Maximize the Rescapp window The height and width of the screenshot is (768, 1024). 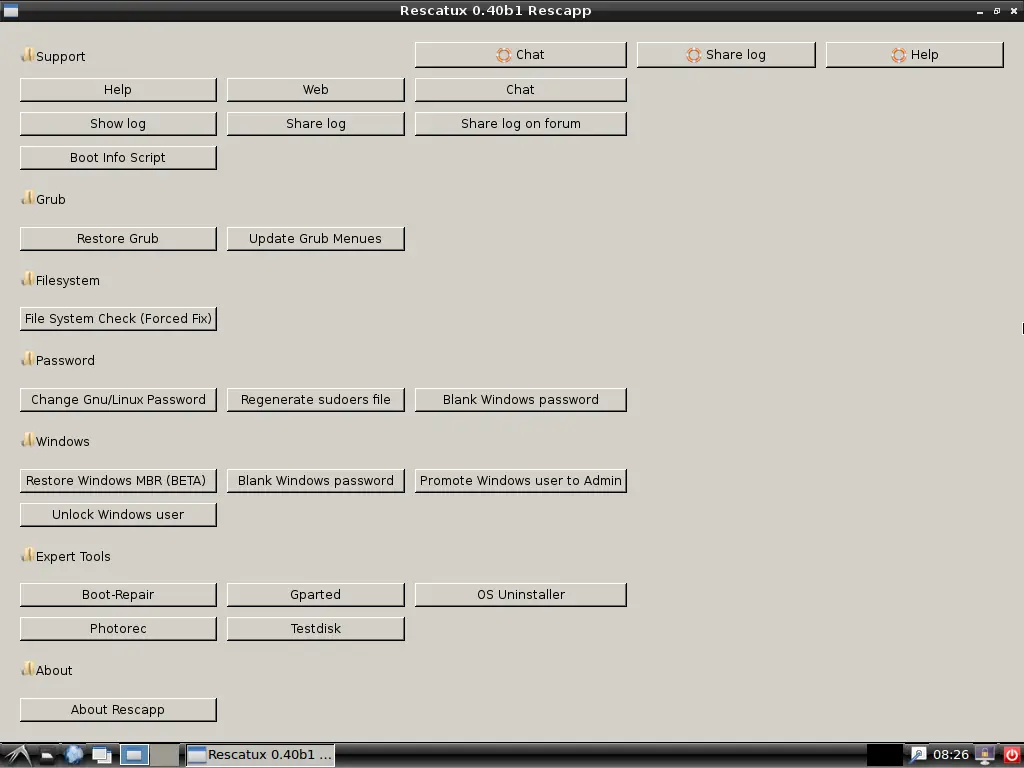pyautogui.click(x=997, y=11)
